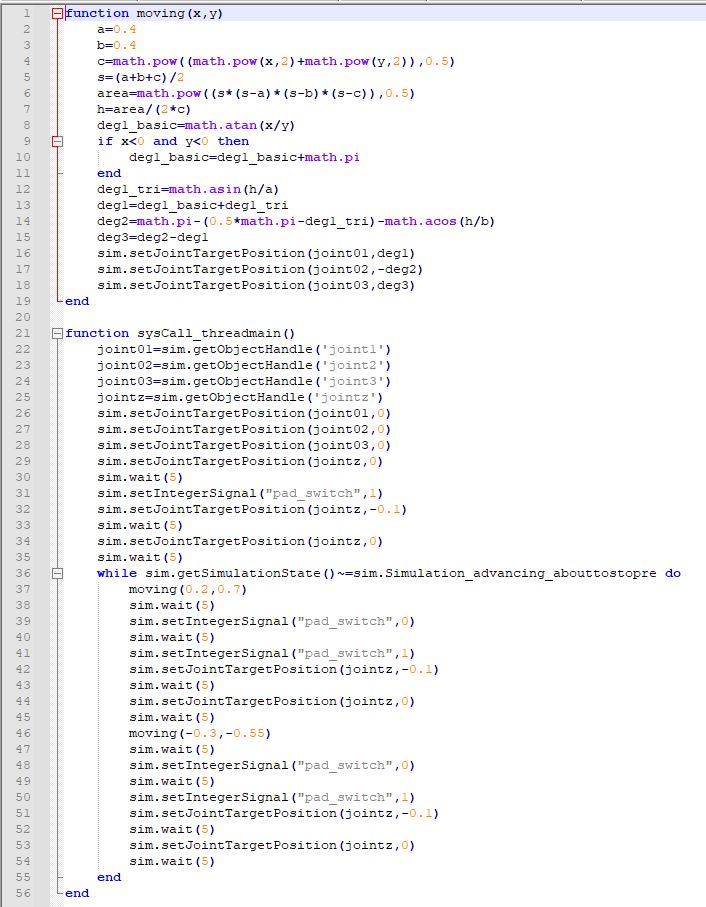Click the text 'function moving(x,y)'
The image size is (706, 907).
click(x=144, y=13)
